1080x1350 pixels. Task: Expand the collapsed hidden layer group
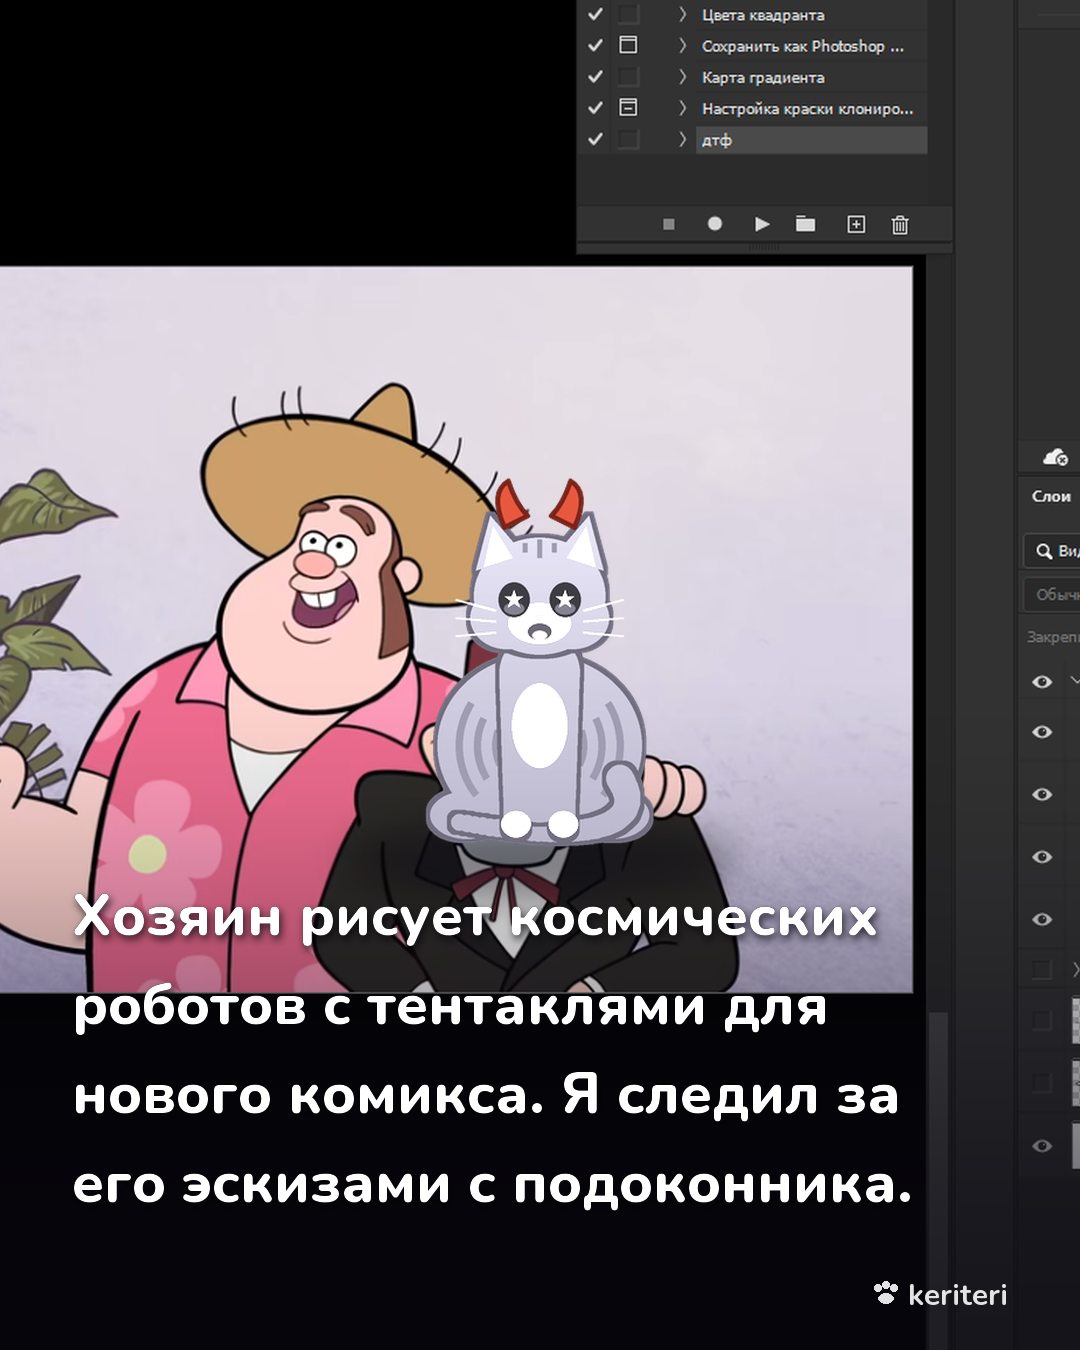(1076, 968)
